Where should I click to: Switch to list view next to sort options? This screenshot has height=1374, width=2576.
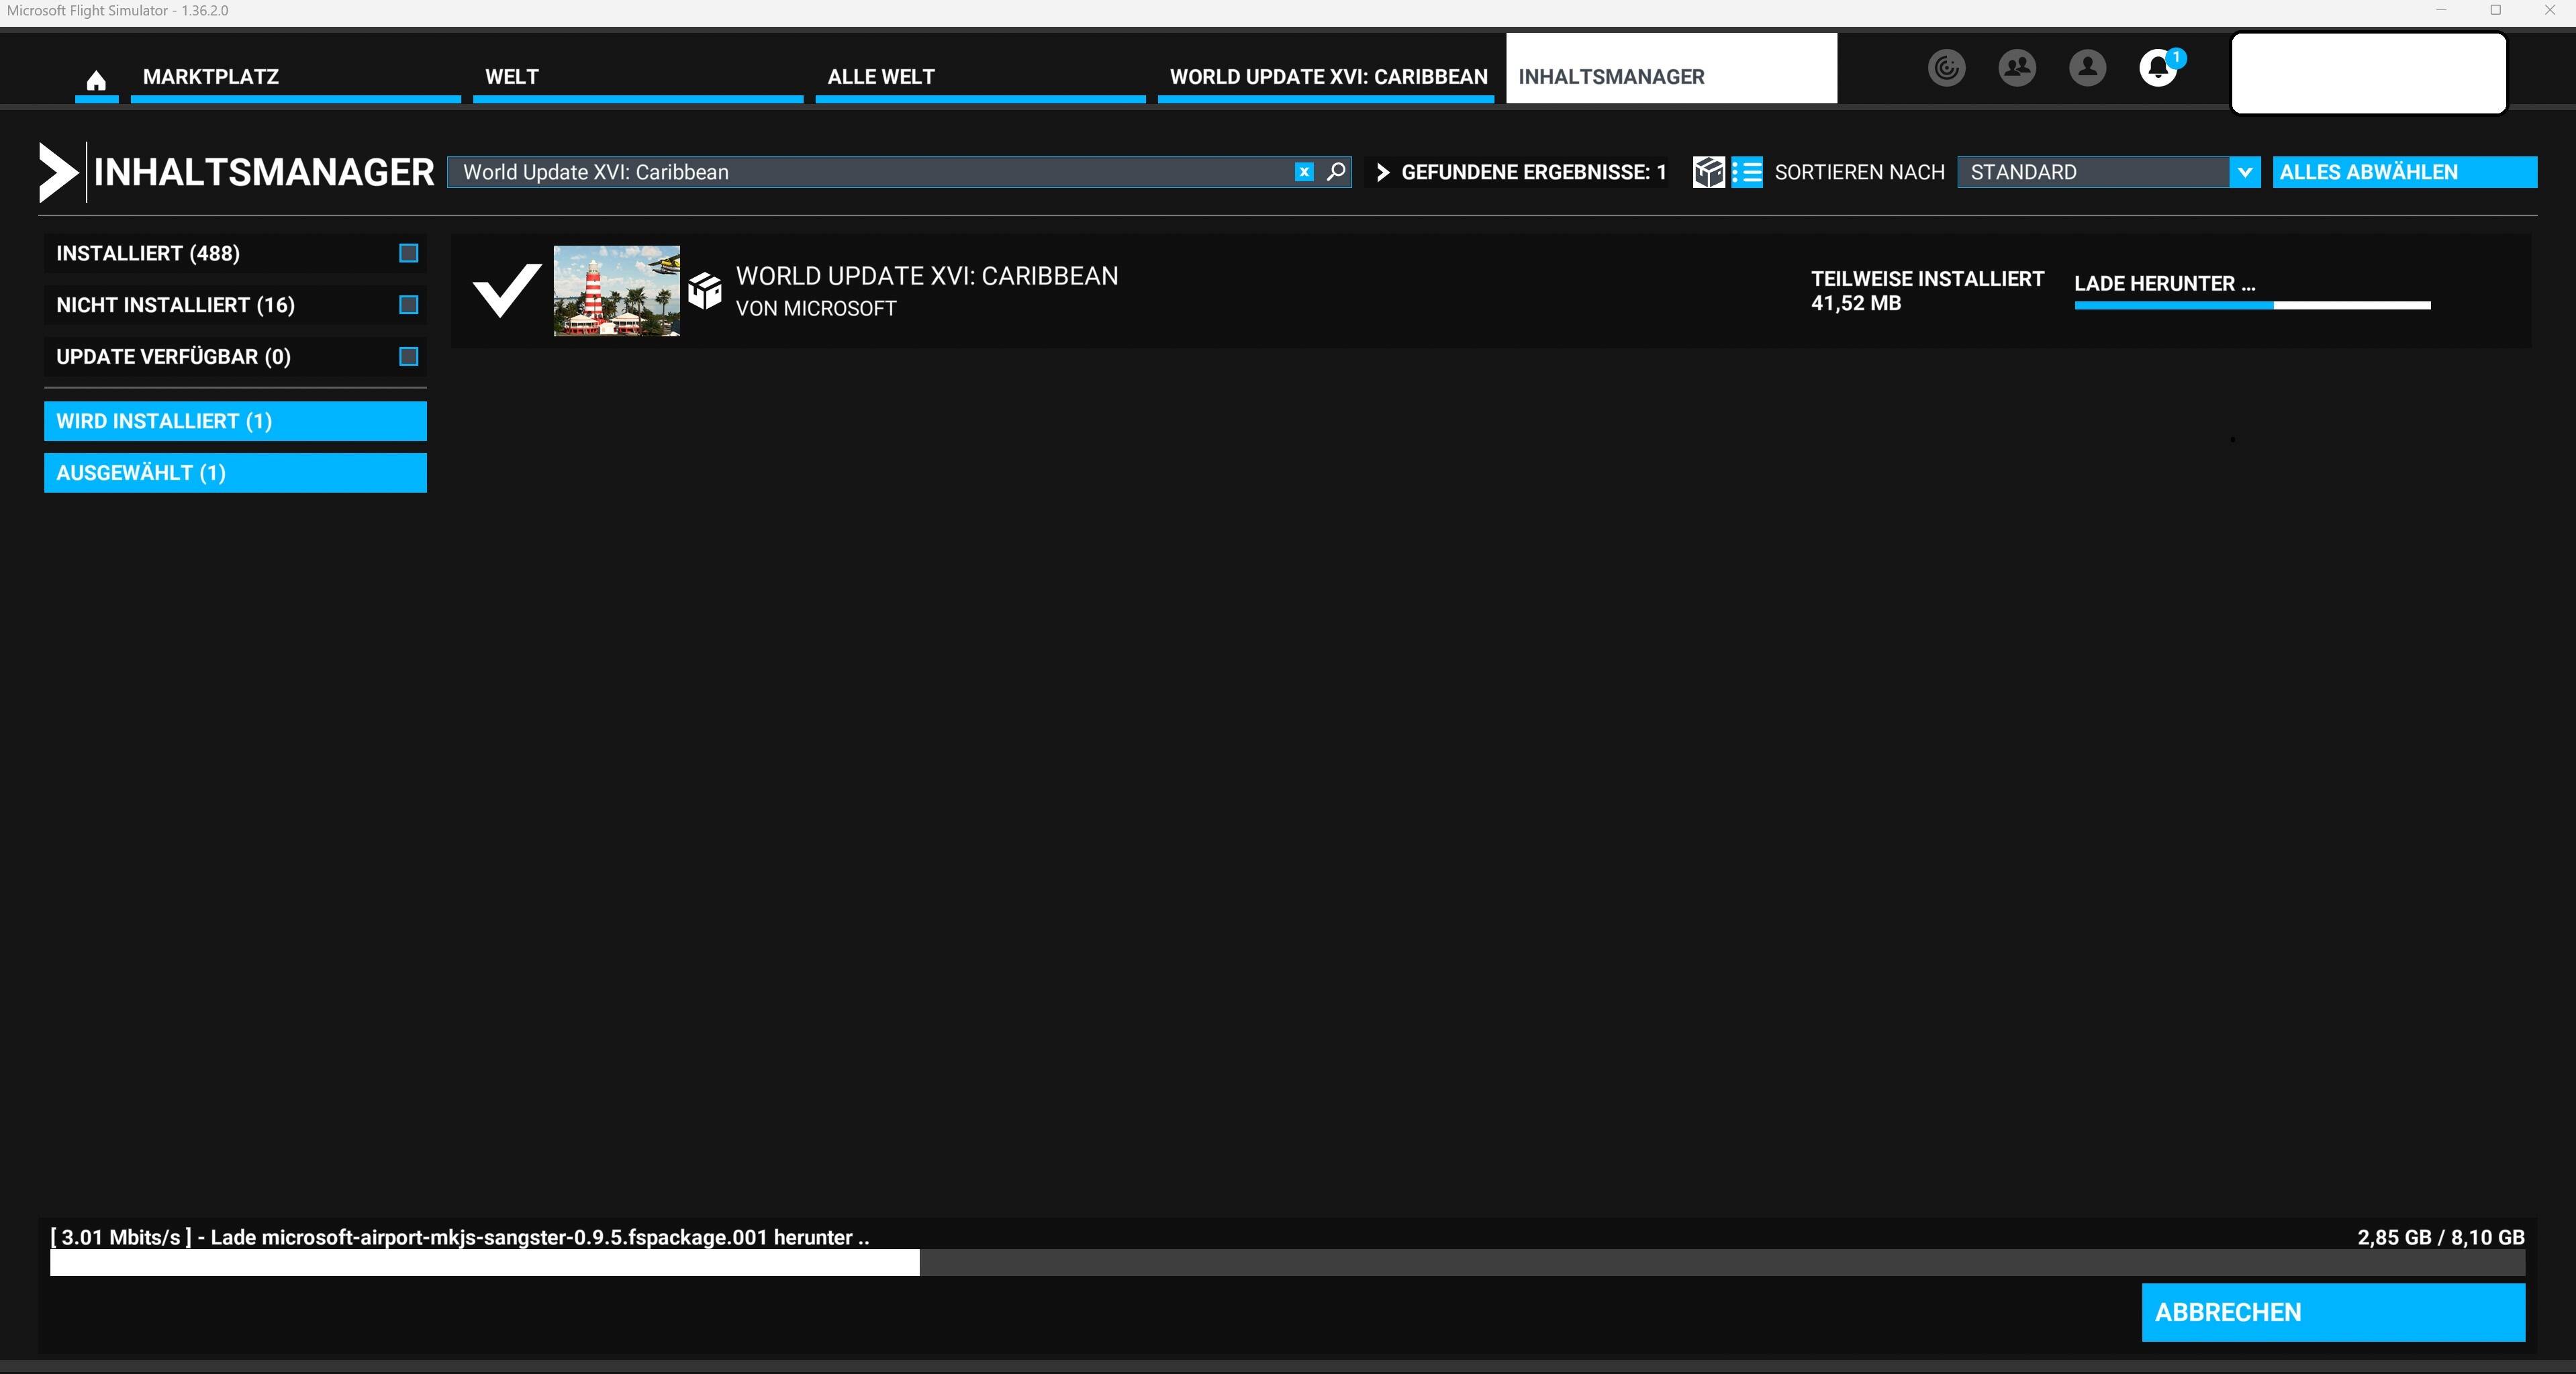pyautogui.click(x=1747, y=172)
